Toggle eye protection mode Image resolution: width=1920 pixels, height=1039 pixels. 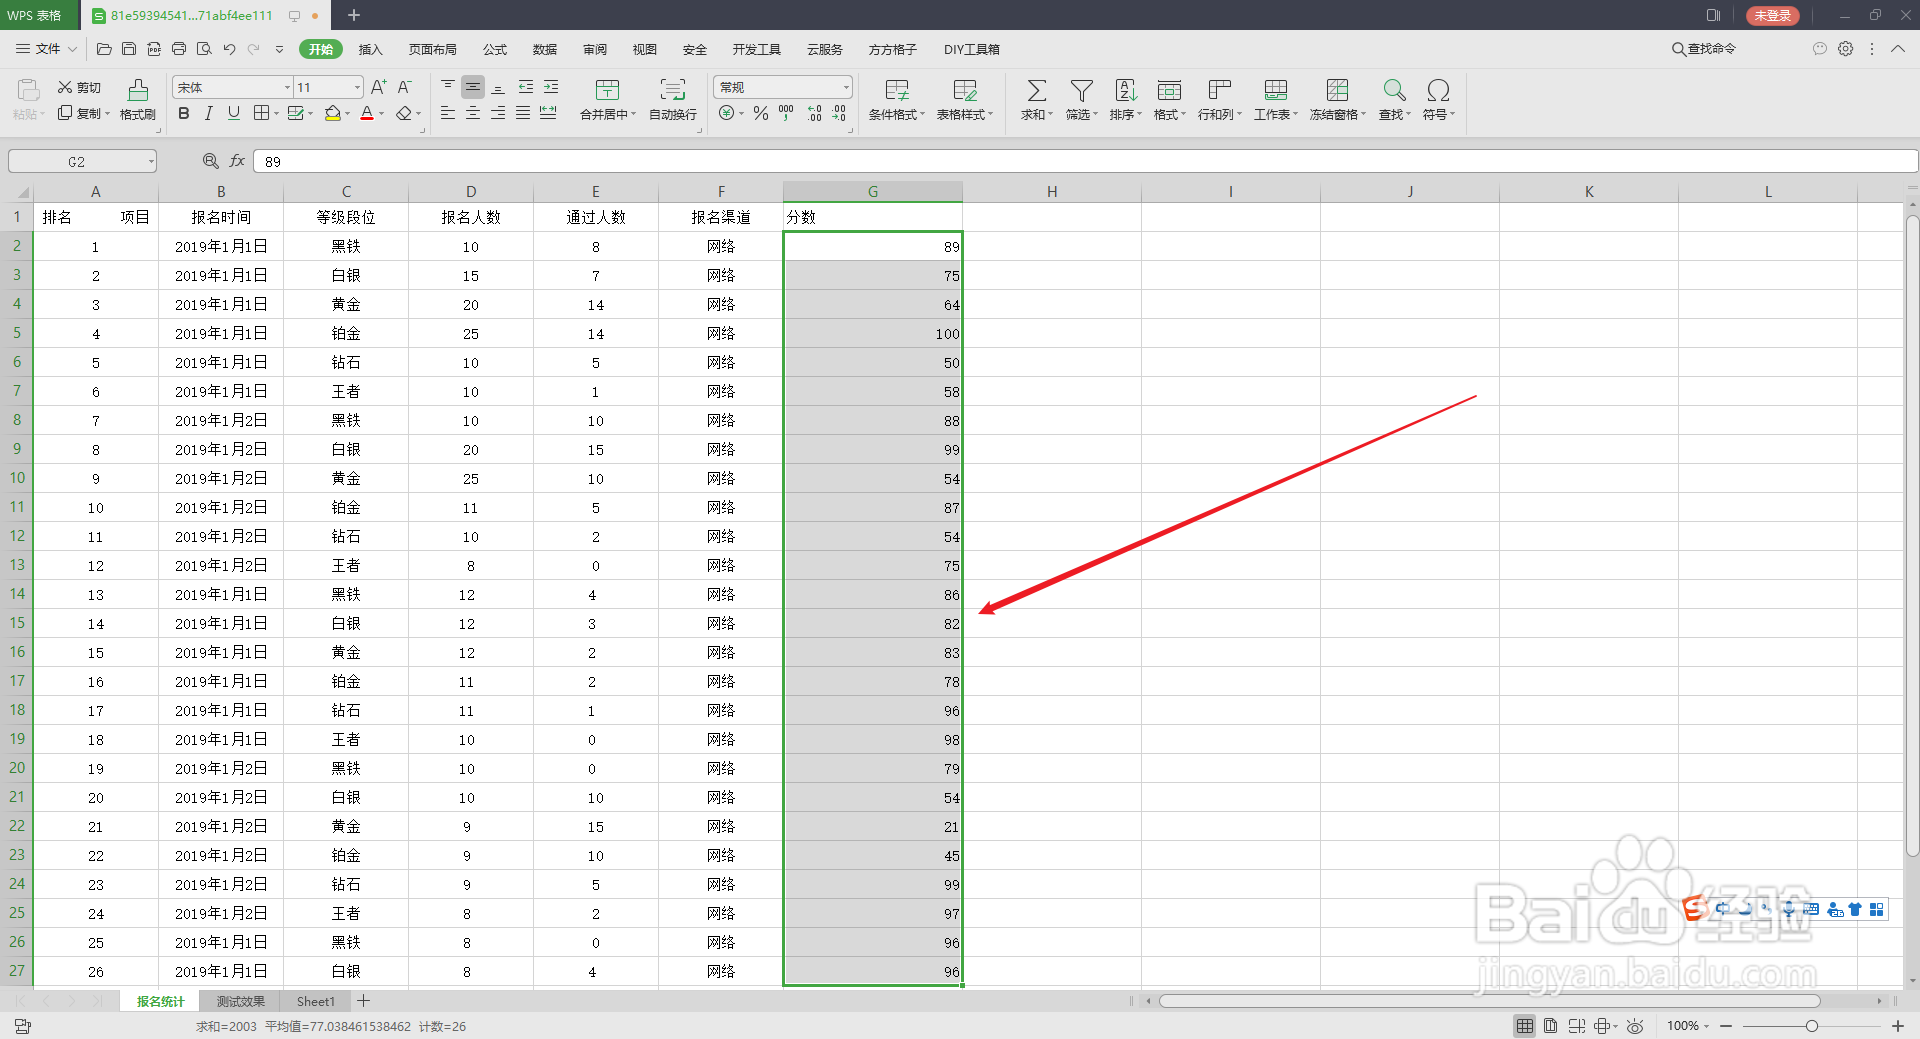1635,1026
